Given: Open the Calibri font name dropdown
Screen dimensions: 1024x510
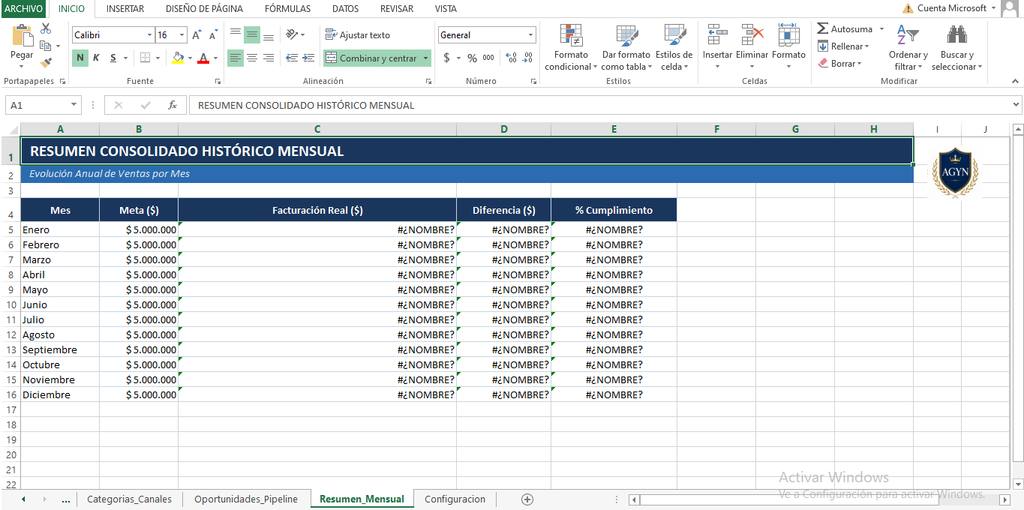Looking at the screenshot, I should 150,35.
